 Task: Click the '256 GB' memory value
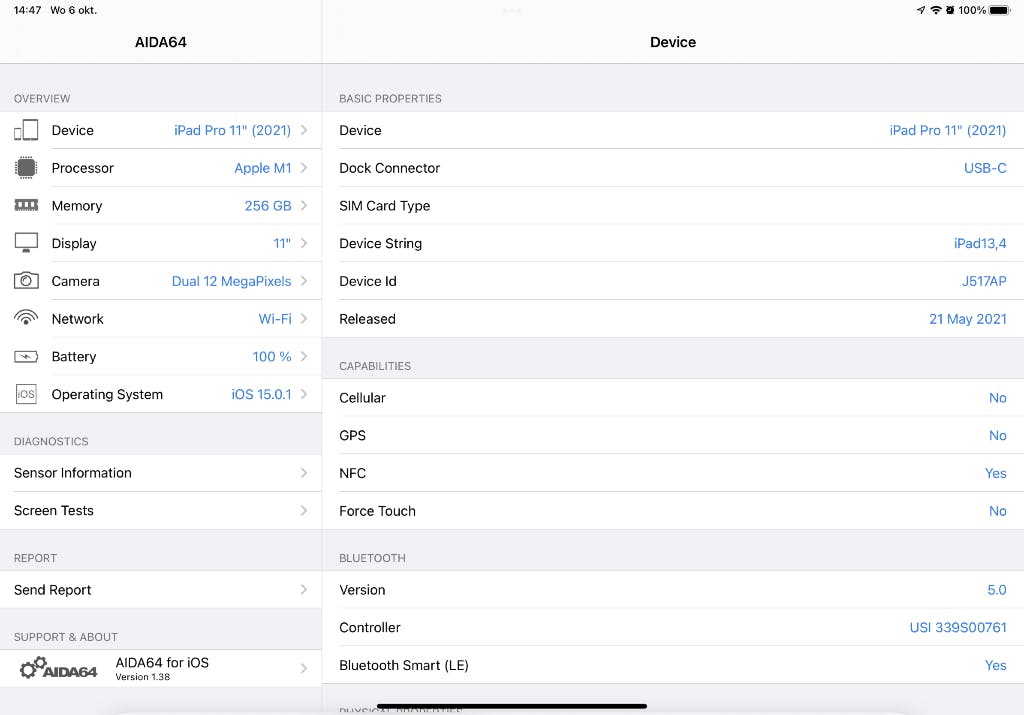tap(268, 206)
